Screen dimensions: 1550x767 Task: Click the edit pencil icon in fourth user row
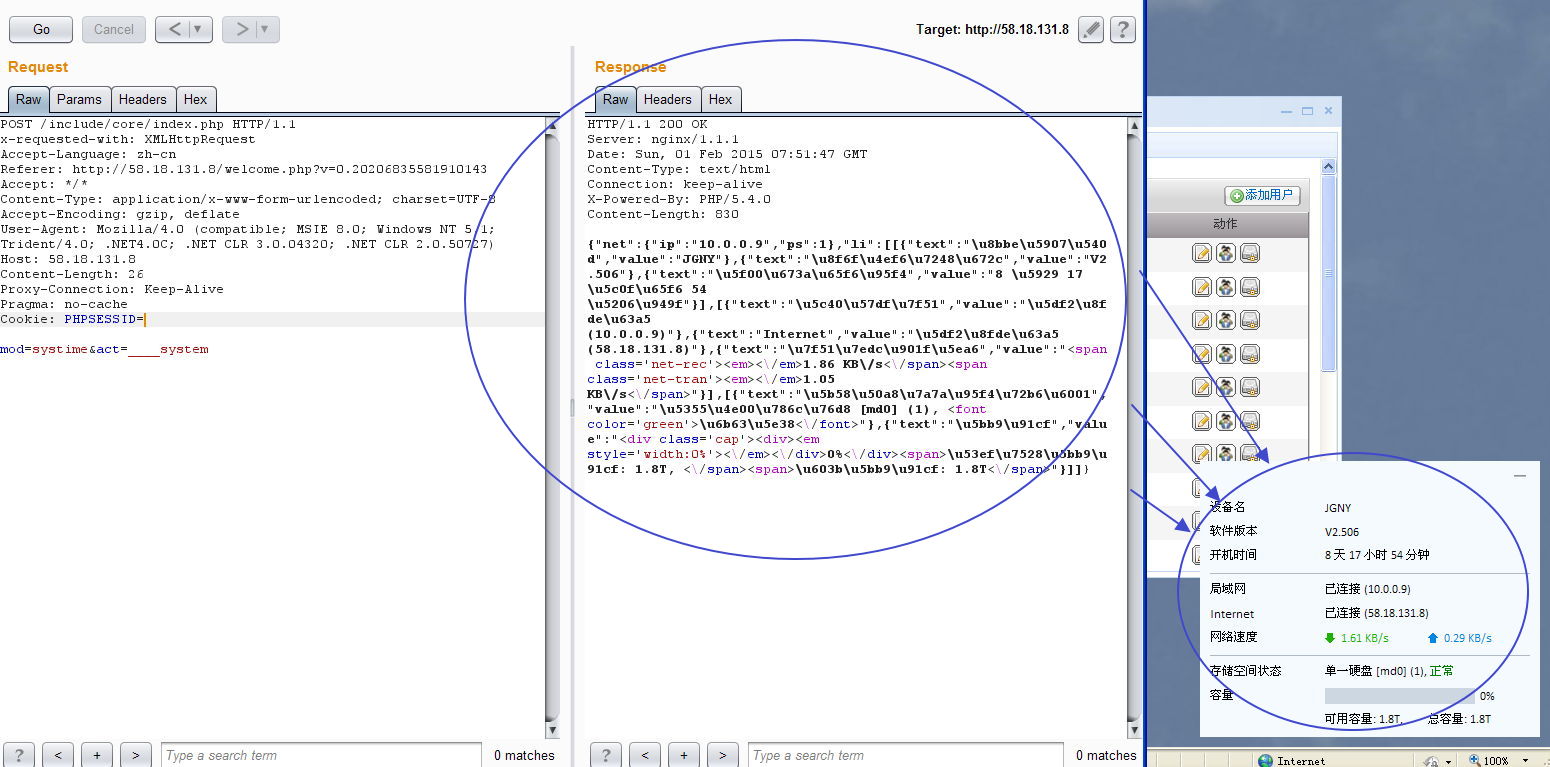[x=1202, y=354]
